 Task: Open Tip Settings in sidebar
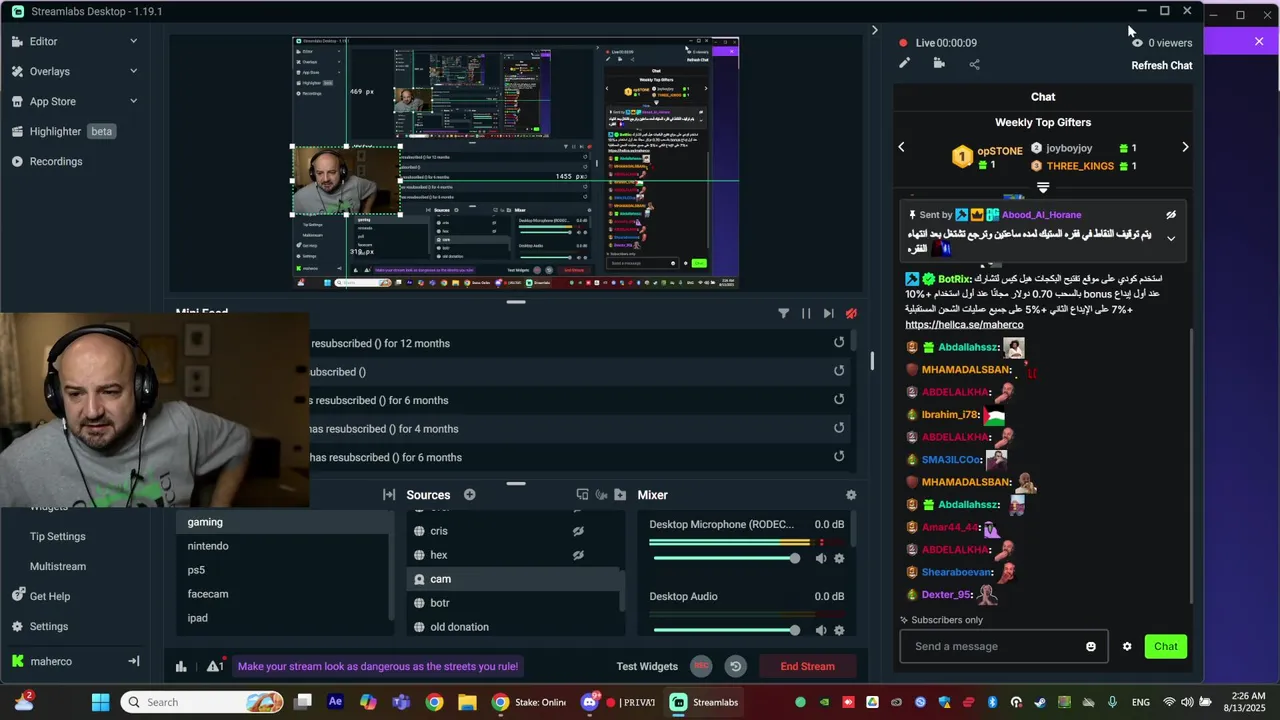tap(57, 536)
